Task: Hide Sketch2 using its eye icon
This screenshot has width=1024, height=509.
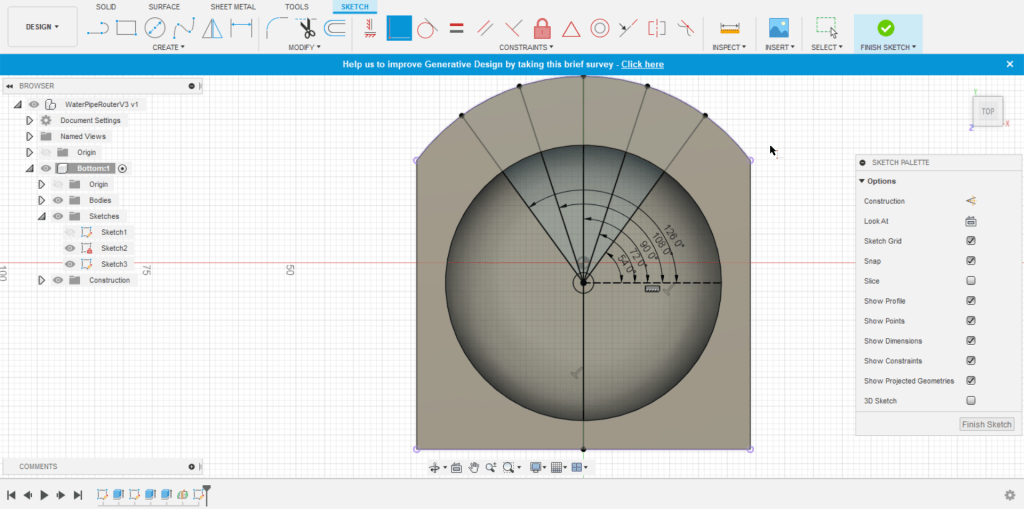Action: 70,248
